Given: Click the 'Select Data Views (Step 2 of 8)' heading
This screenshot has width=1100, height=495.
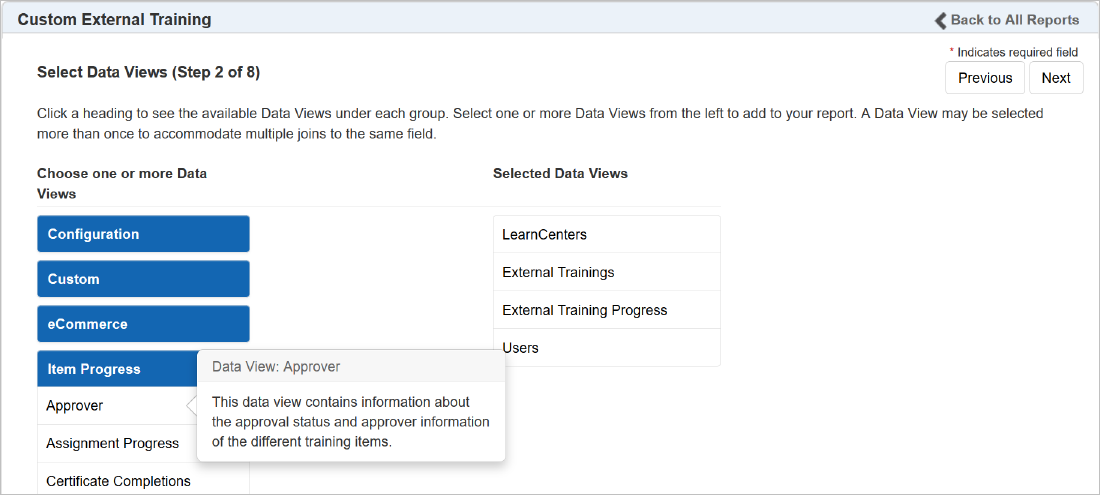Looking at the screenshot, I should point(148,72).
